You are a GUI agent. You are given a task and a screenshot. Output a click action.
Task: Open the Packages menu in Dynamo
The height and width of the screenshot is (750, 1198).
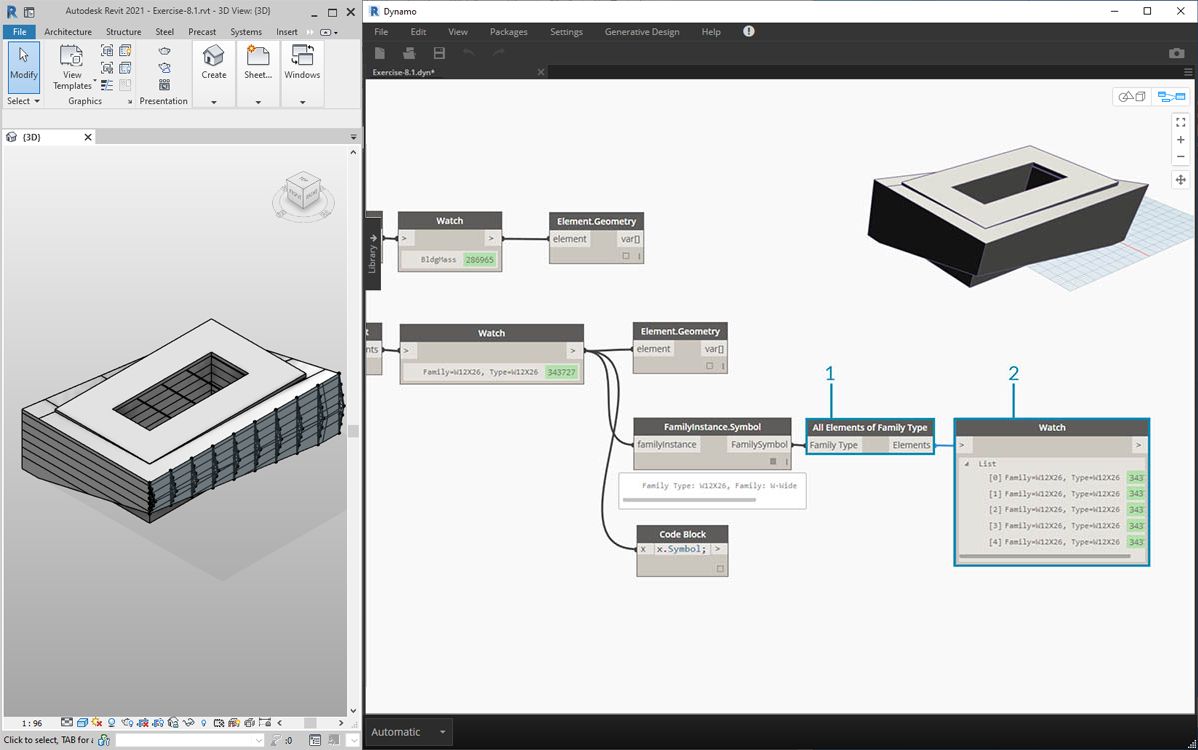tap(508, 32)
